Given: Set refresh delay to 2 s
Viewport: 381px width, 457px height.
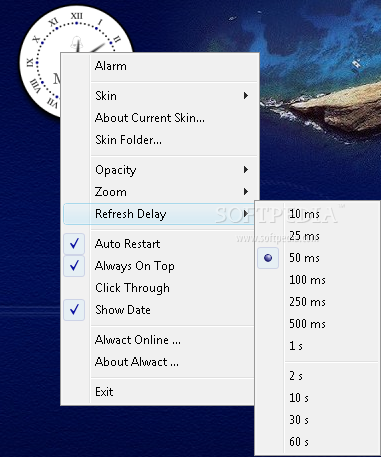Looking at the screenshot, I should [x=318, y=376].
